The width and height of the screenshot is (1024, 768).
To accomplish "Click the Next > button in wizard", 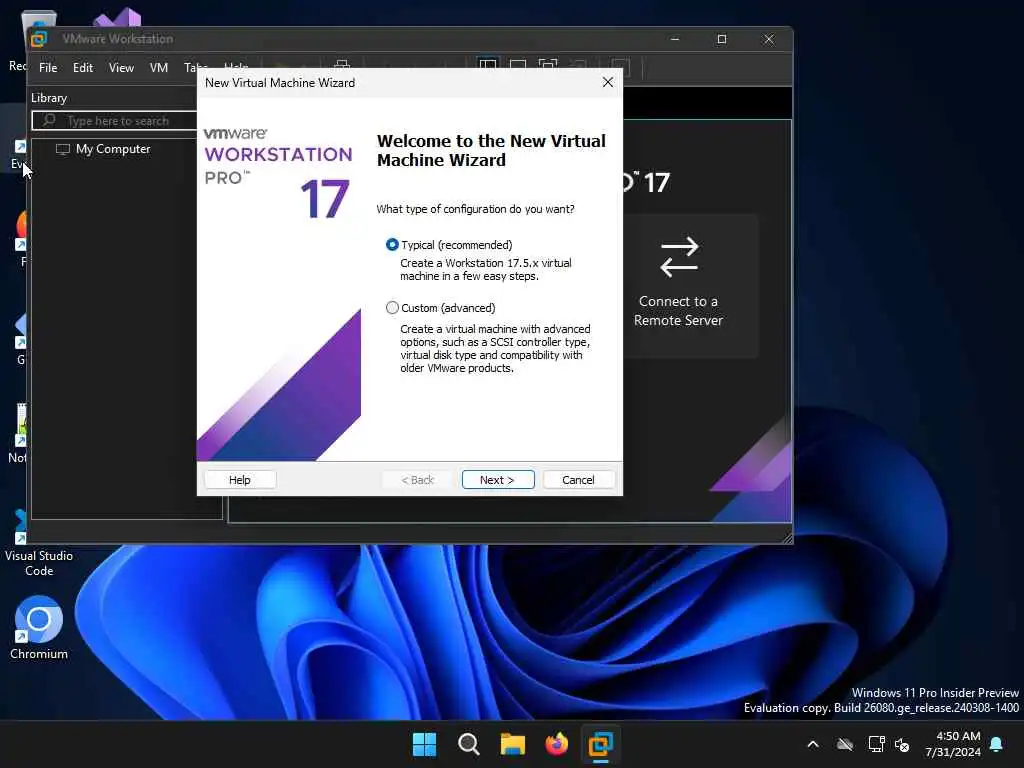I will tap(498, 479).
